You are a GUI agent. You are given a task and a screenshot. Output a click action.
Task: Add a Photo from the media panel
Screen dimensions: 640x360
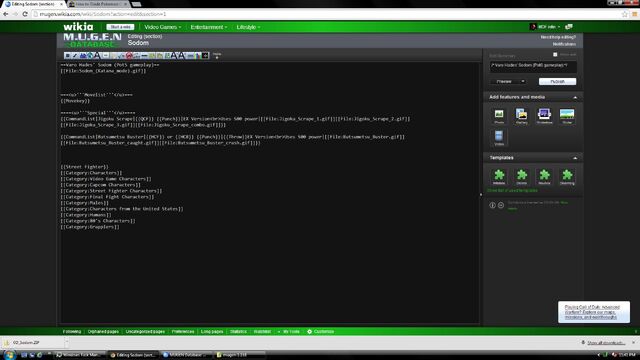point(499,116)
